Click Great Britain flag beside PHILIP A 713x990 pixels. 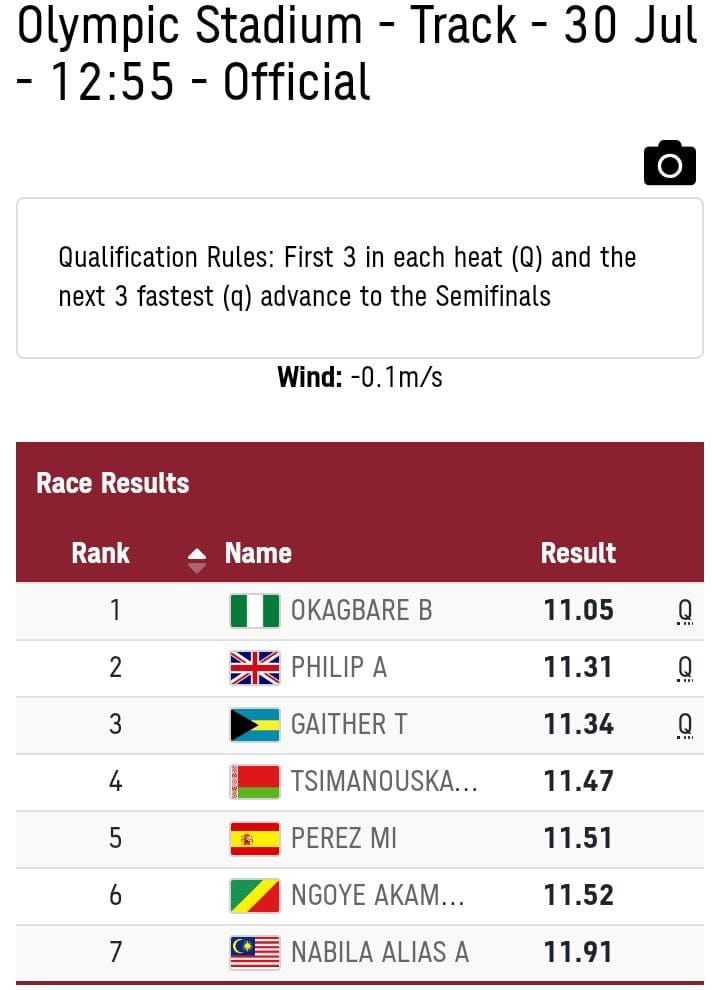click(x=255, y=668)
